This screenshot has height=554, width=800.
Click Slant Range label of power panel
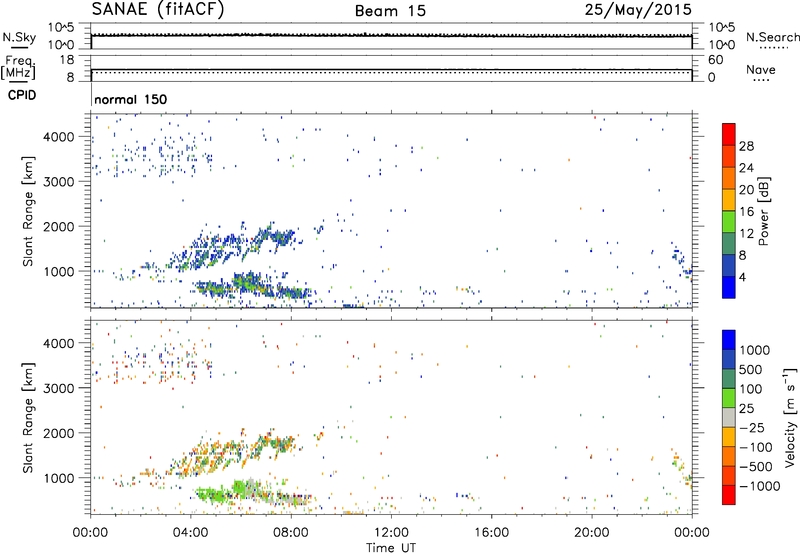pyautogui.click(x=28, y=211)
